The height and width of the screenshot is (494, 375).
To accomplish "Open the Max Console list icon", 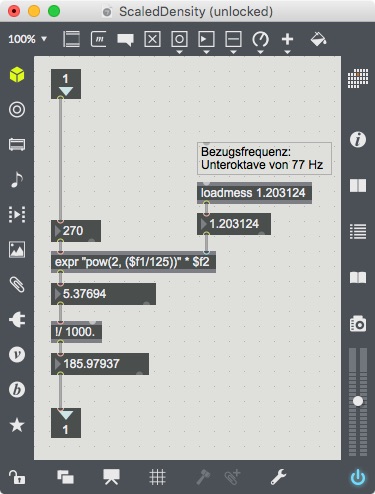I will click(x=358, y=231).
